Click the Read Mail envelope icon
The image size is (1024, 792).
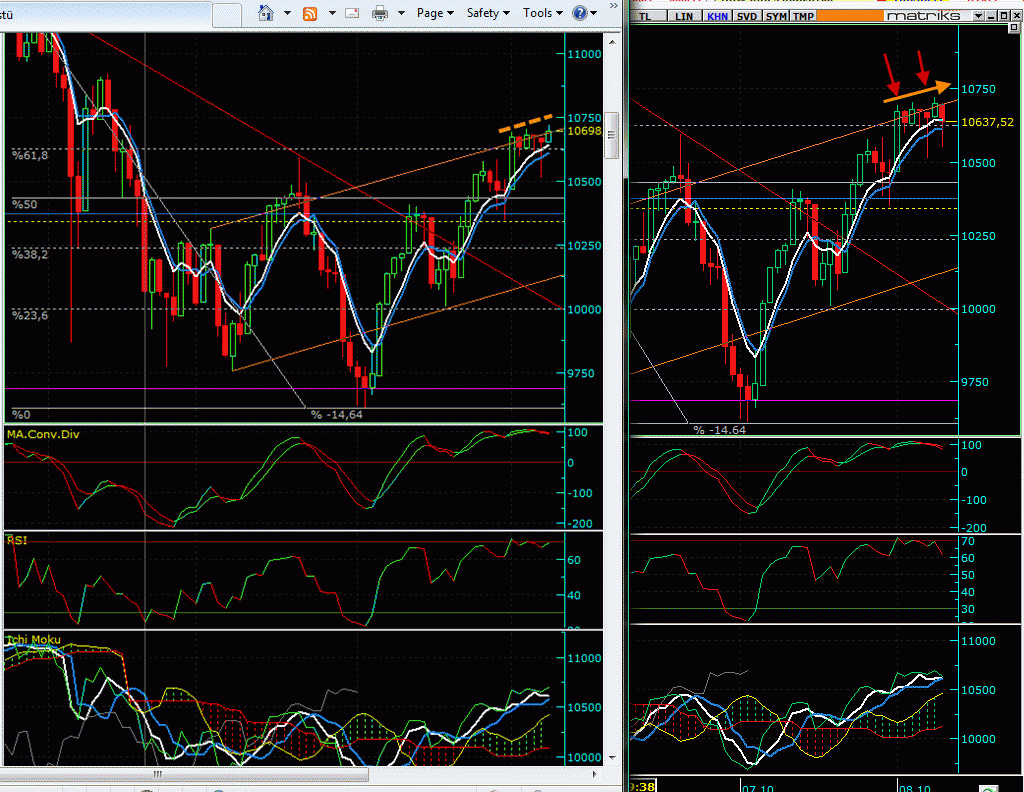[x=353, y=13]
